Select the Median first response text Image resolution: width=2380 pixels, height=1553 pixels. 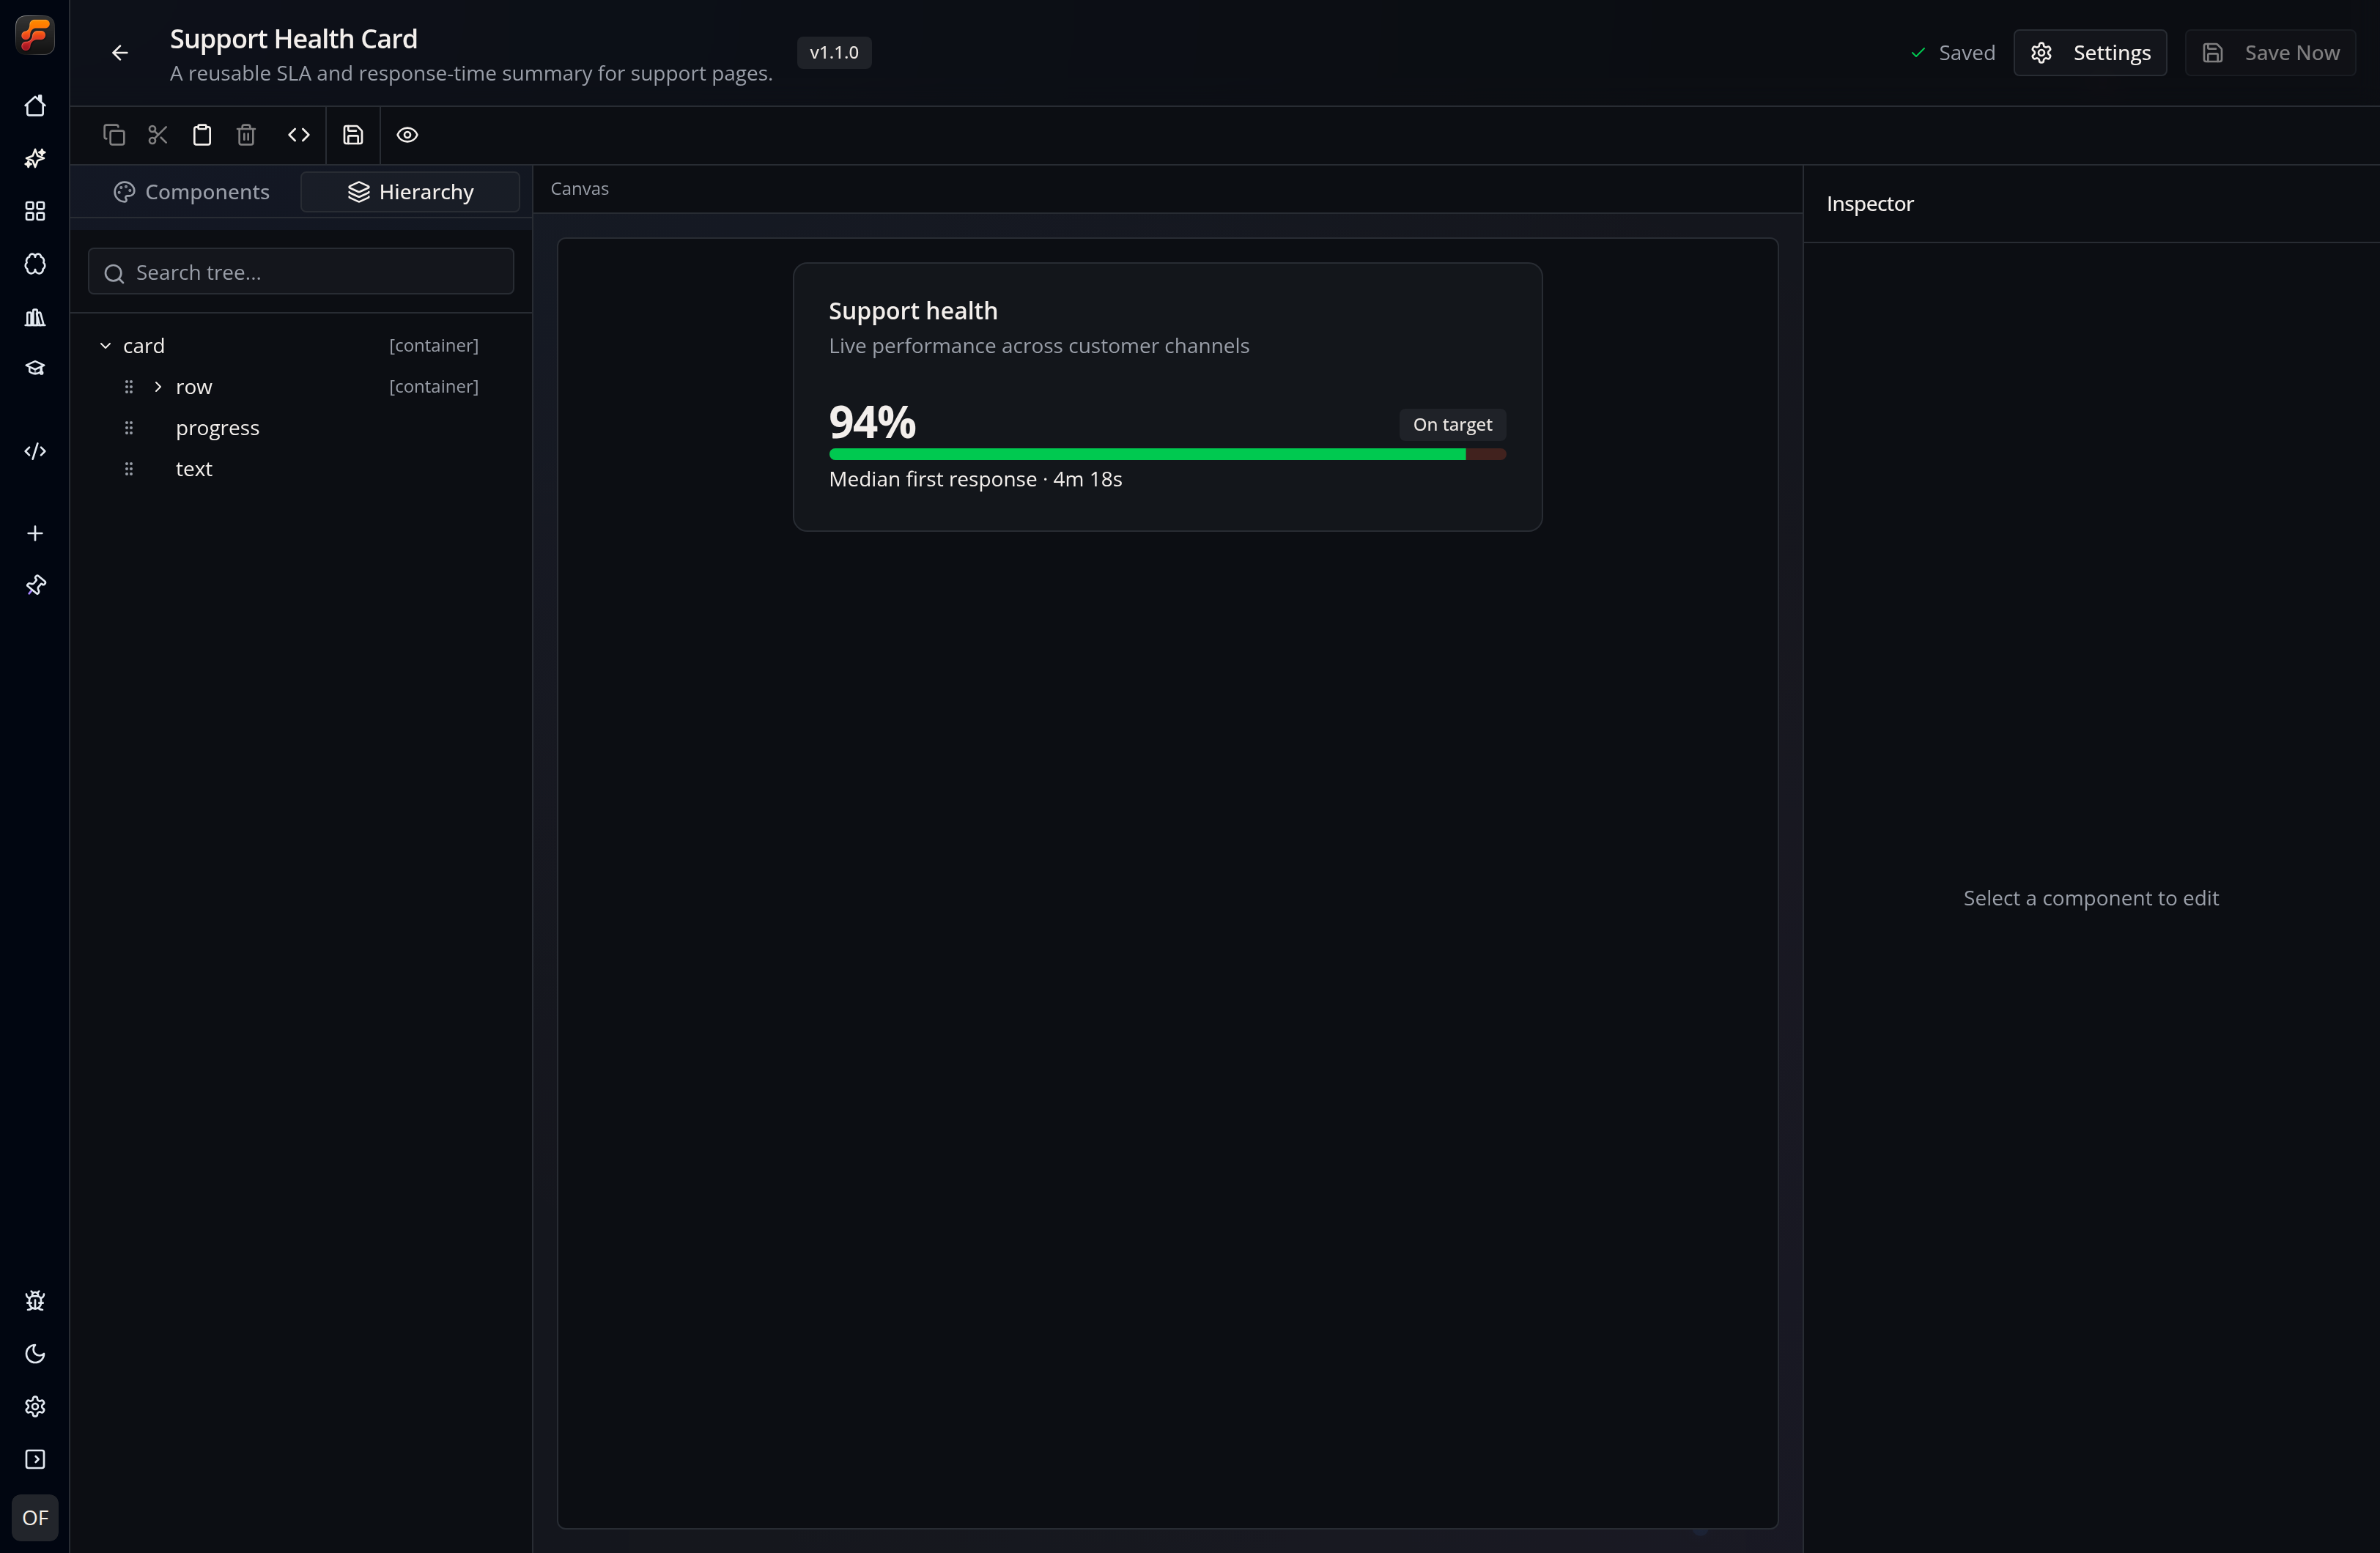click(975, 480)
